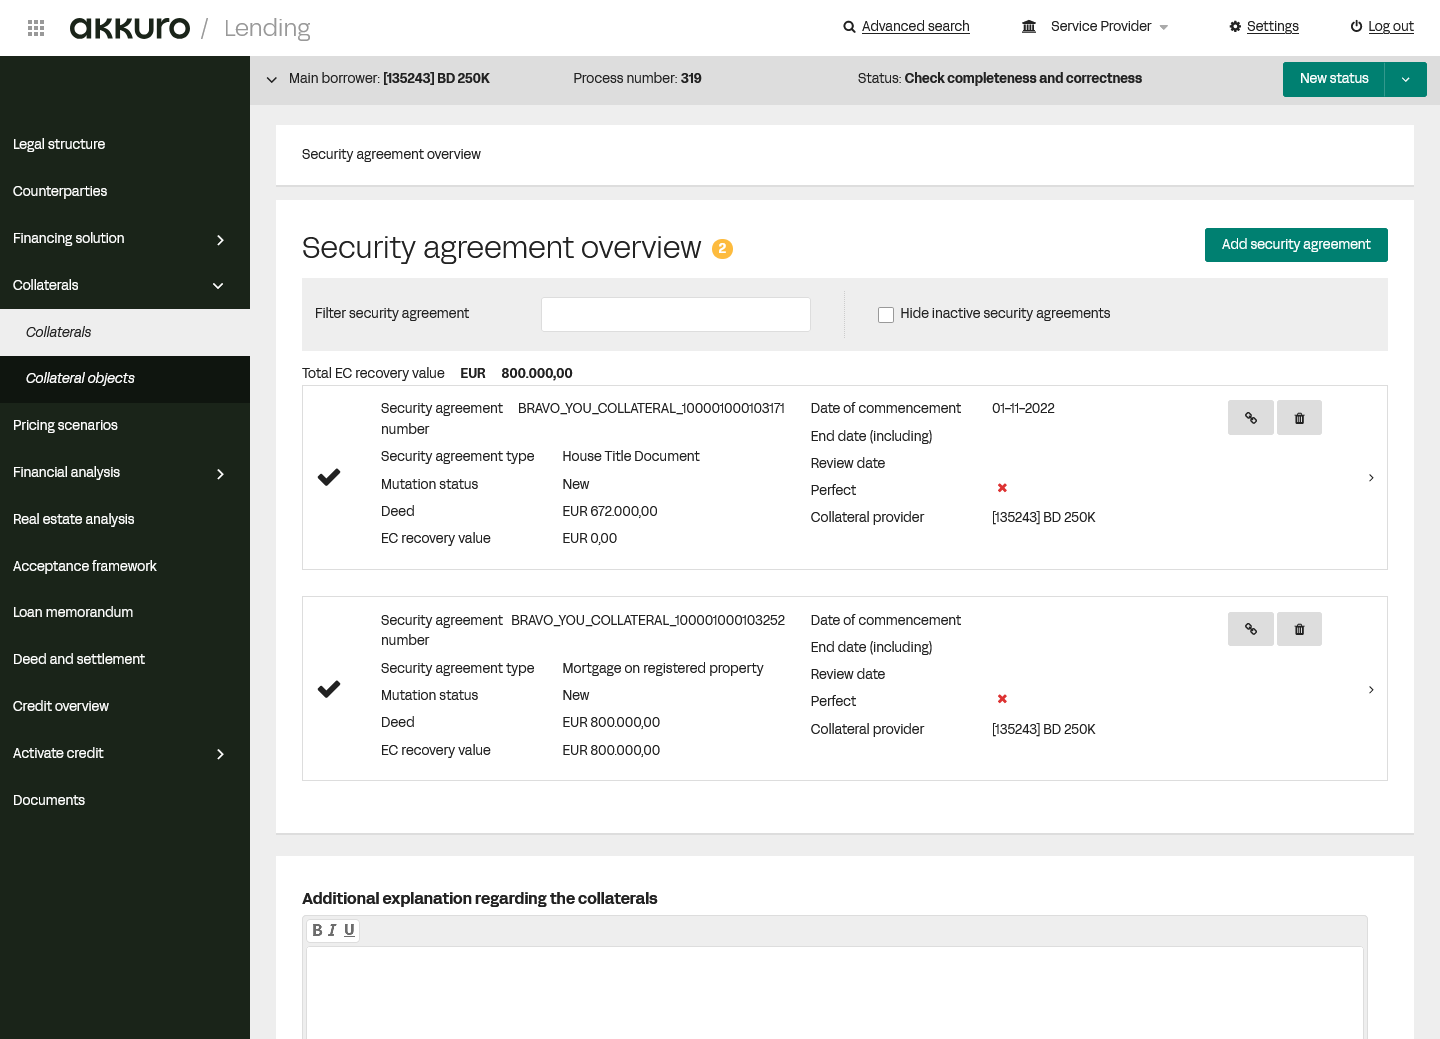Collapse the main borrower header chevron

tap(271, 79)
